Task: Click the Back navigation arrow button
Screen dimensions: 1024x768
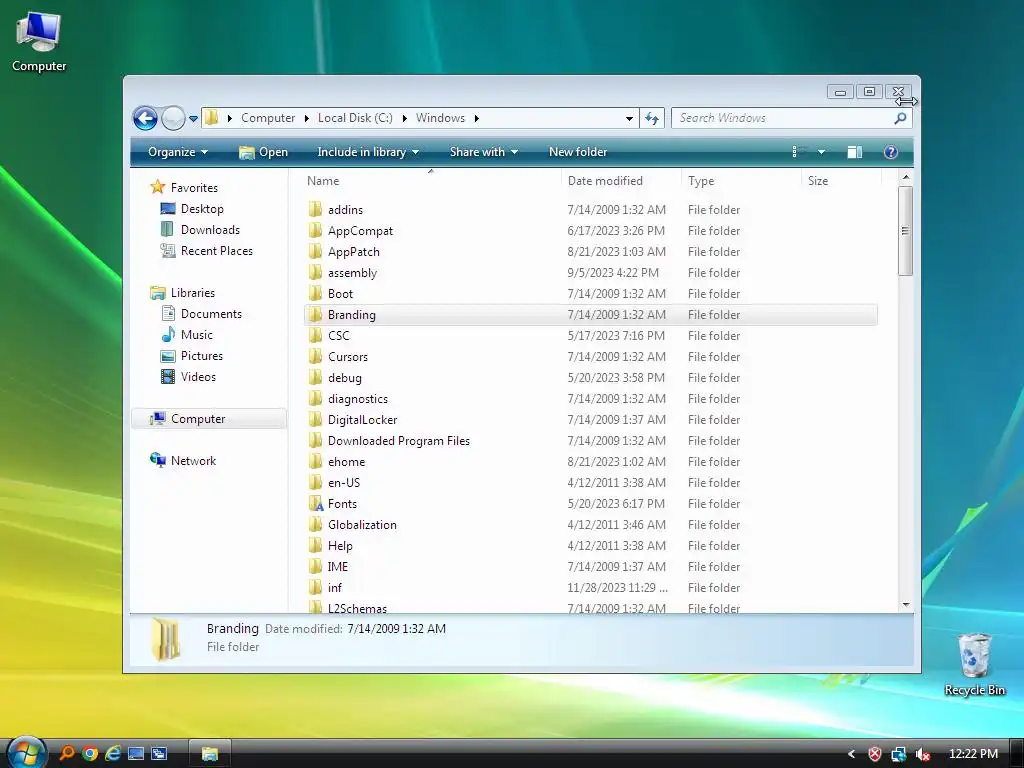Action: tap(145, 118)
